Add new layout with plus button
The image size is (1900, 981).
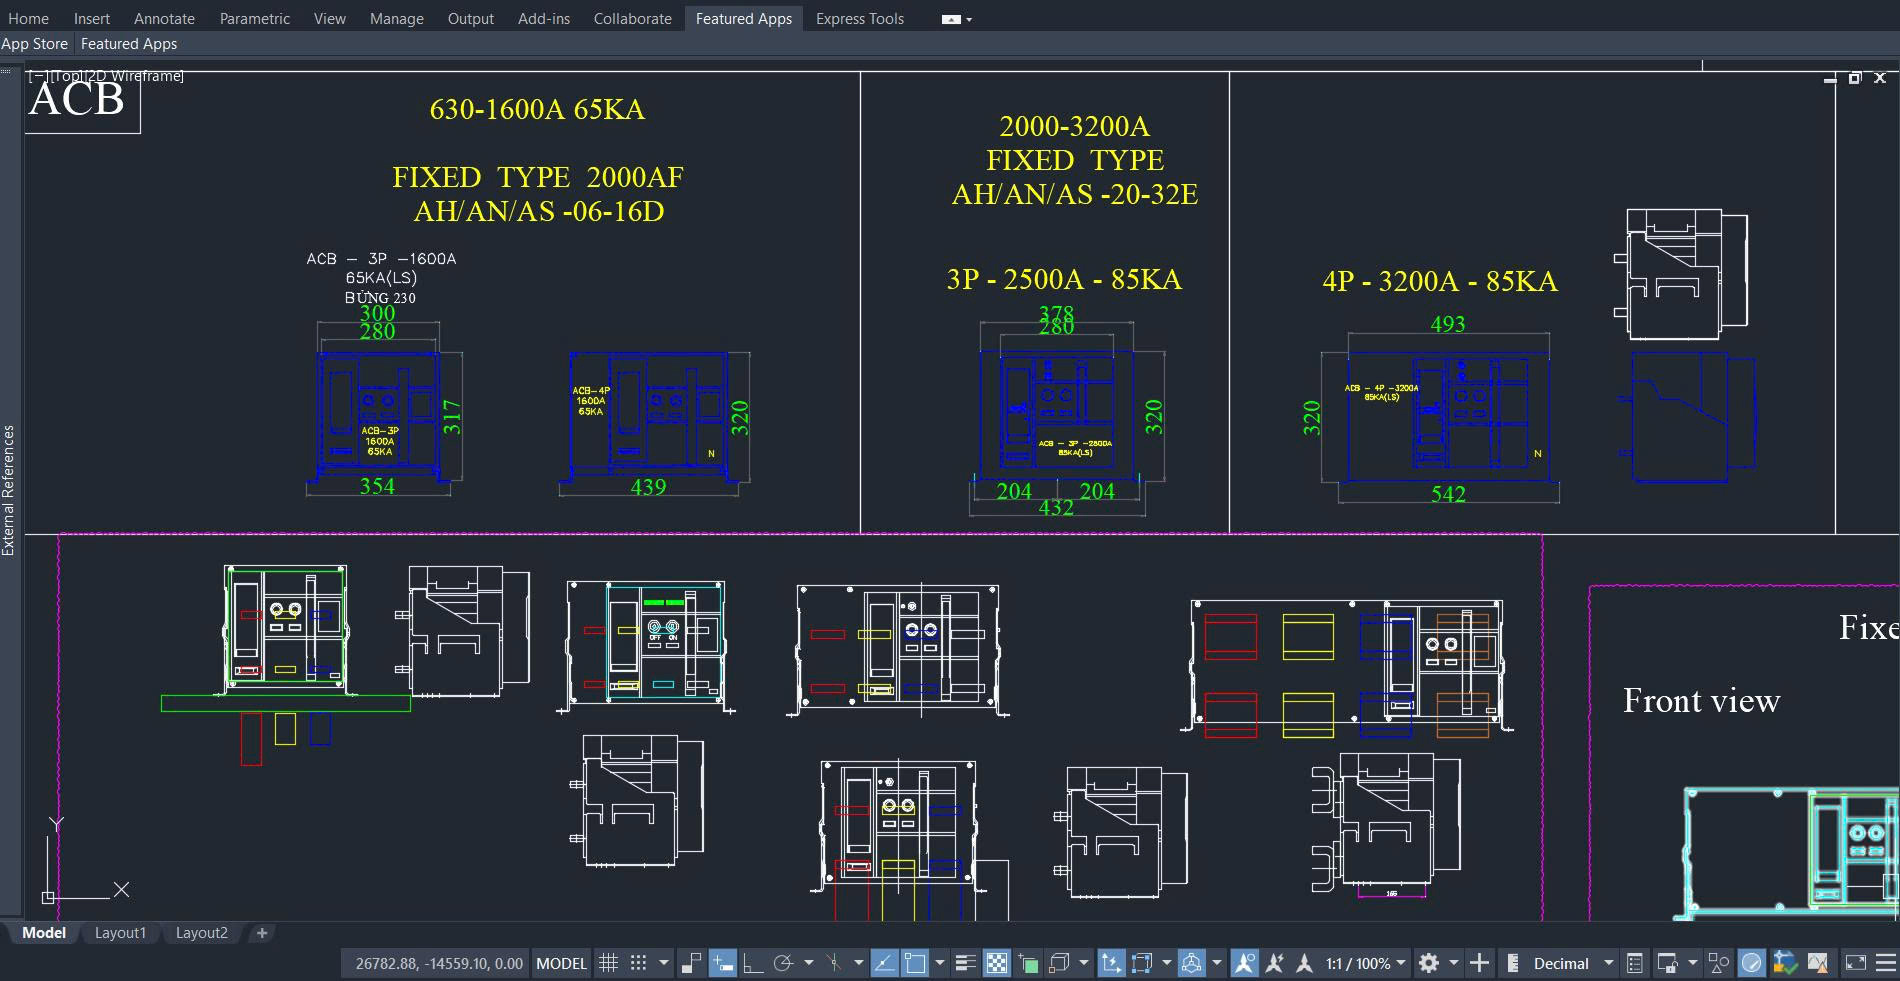[x=262, y=933]
